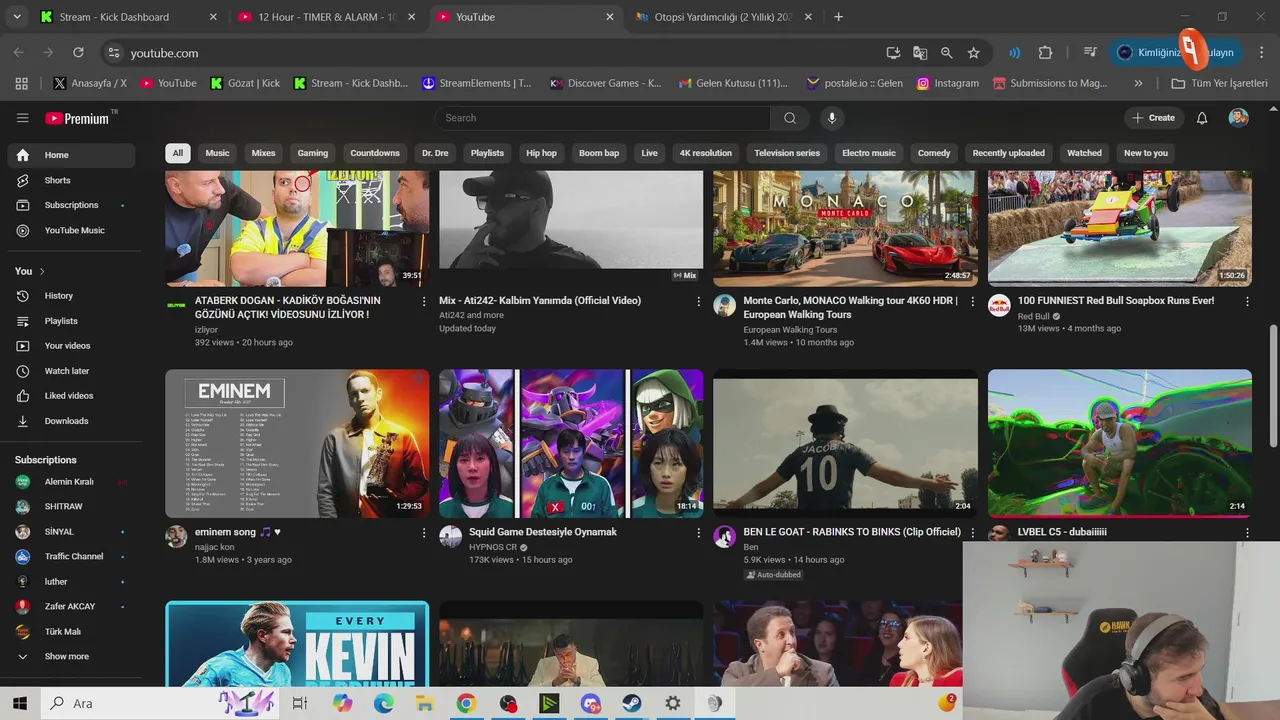This screenshot has height=720, width=1280.
Task: Select the Live filter chip
Action: pyautogui.click(x=650, y=153)
